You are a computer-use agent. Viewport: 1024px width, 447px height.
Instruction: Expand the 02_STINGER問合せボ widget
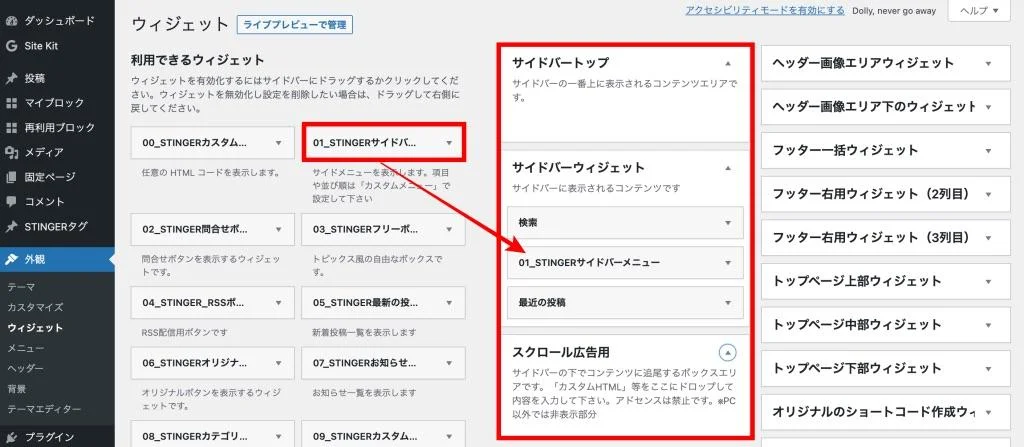(x=279, y=229)
